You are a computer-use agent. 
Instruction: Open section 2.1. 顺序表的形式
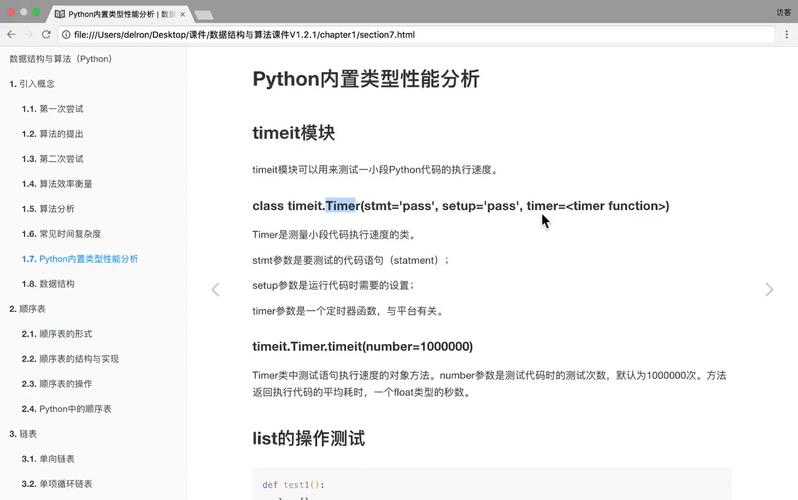click(x=57, y=334)
